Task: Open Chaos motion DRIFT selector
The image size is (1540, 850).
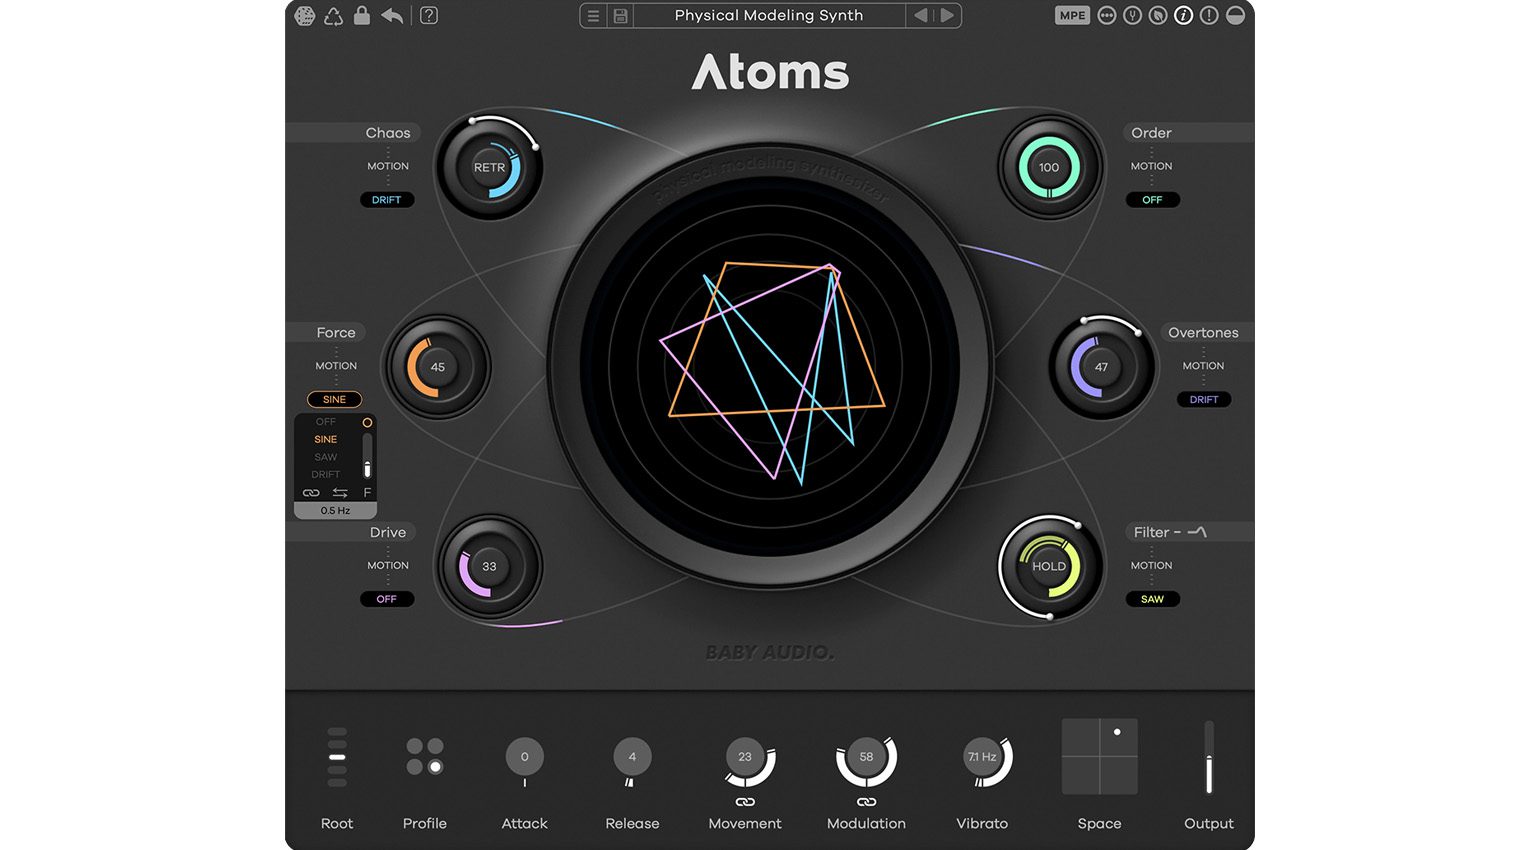Action: [x=387, y=200]
